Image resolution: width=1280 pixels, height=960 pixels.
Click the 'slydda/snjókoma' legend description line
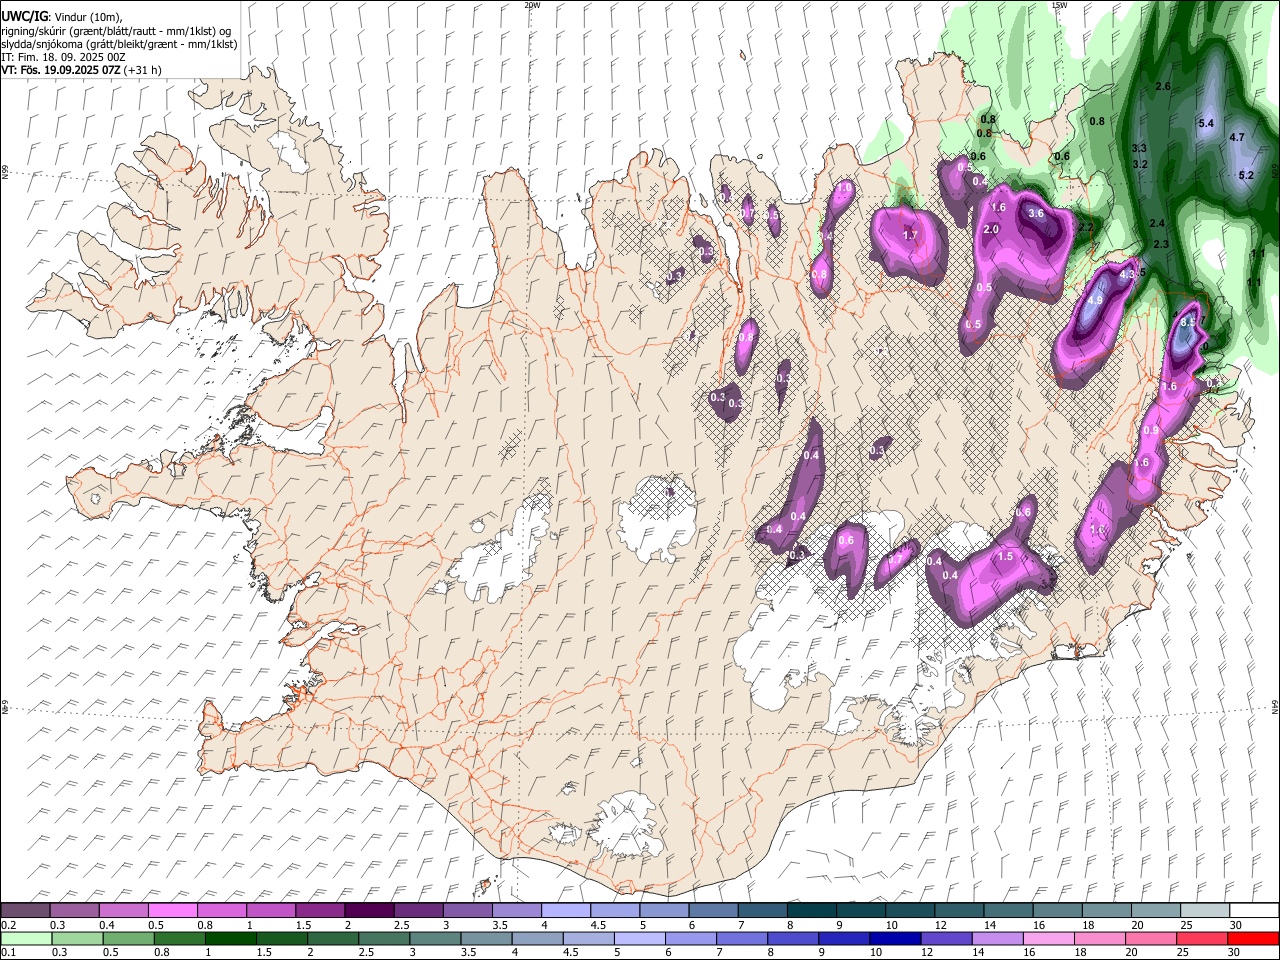[x=119, y=44]
